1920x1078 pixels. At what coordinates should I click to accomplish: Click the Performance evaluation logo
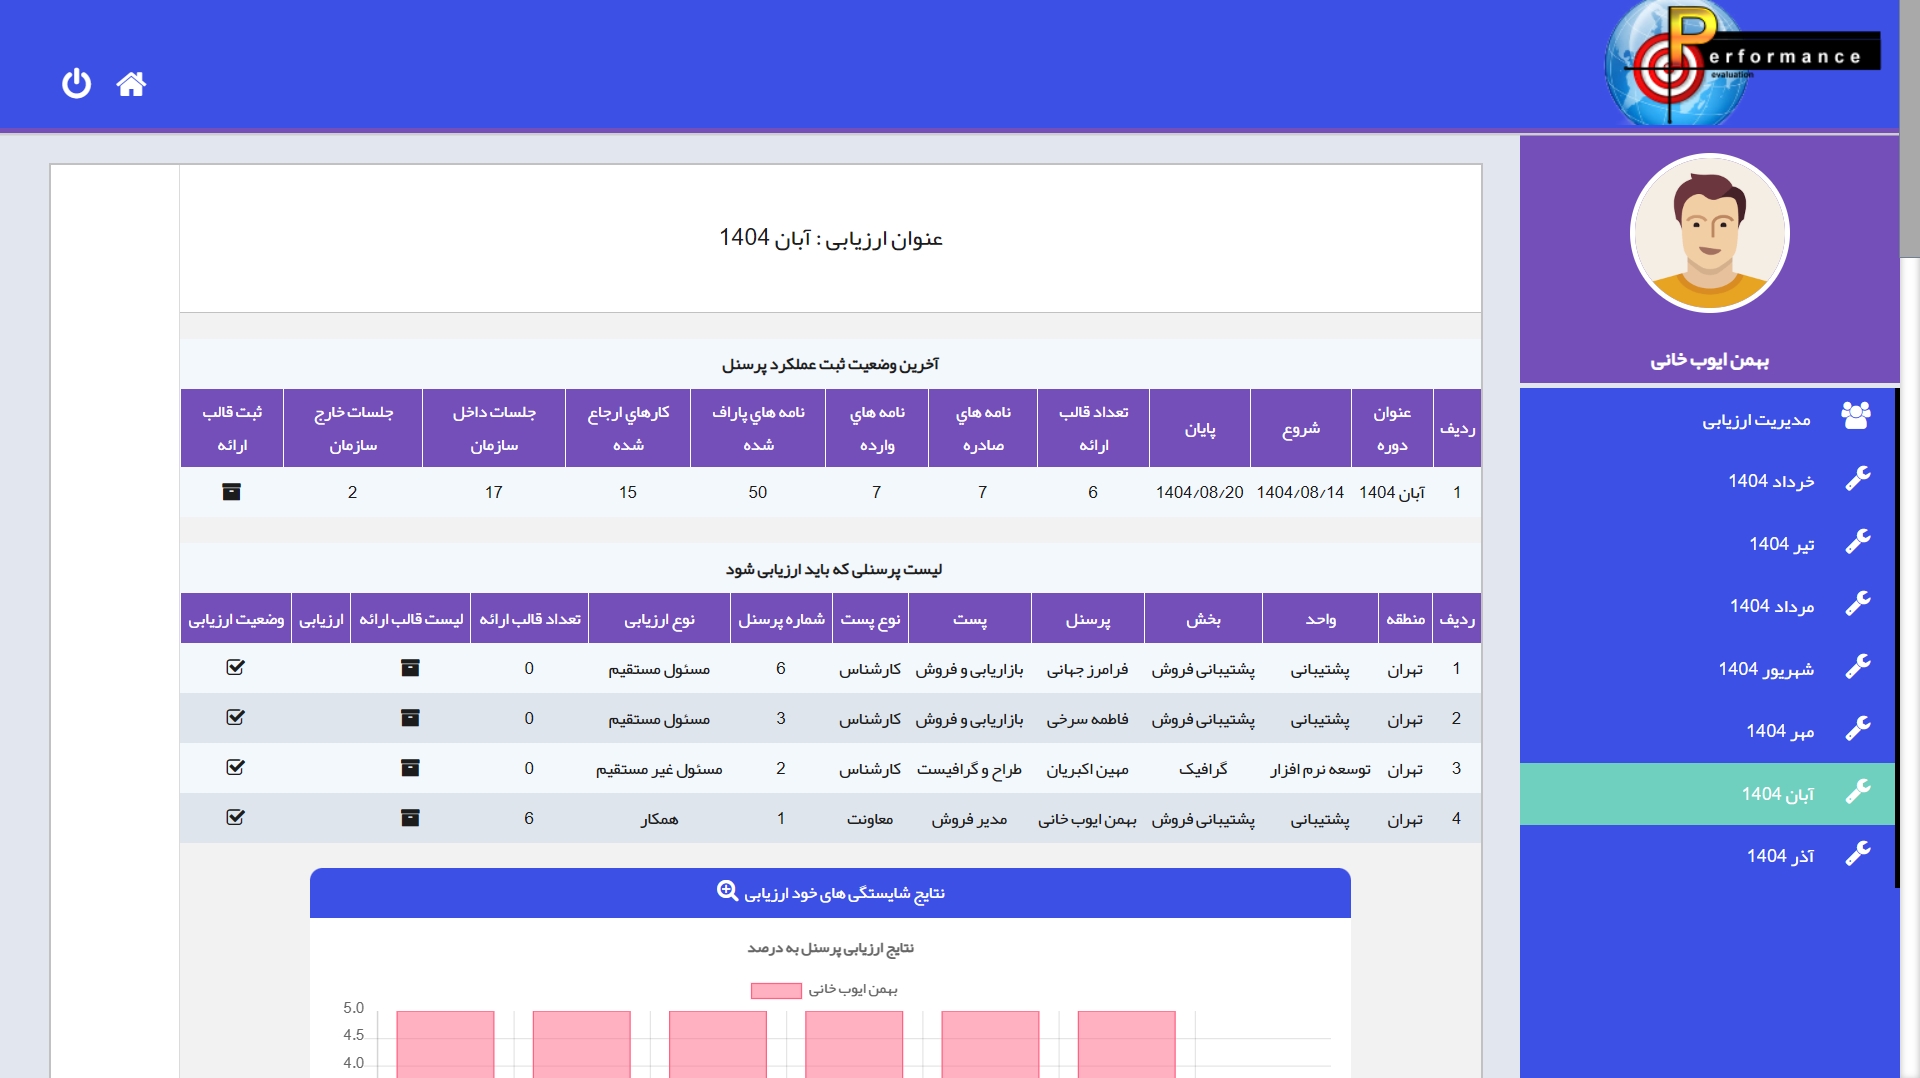click(x=1741, y=62)
